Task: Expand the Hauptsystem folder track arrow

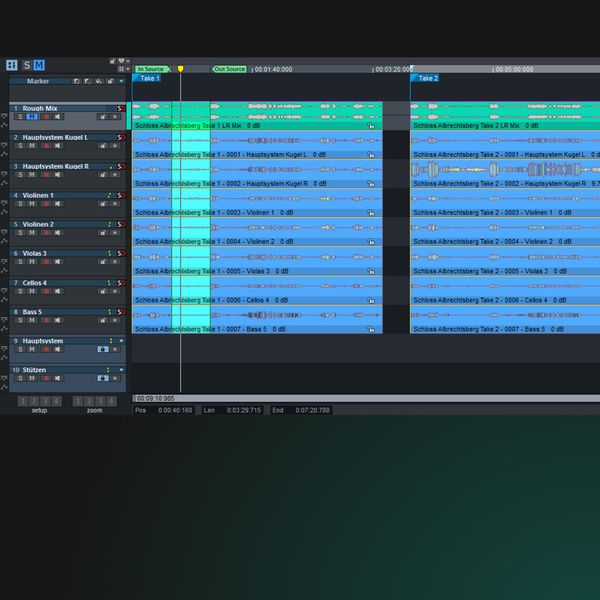Action: click(x=121, y=341)
